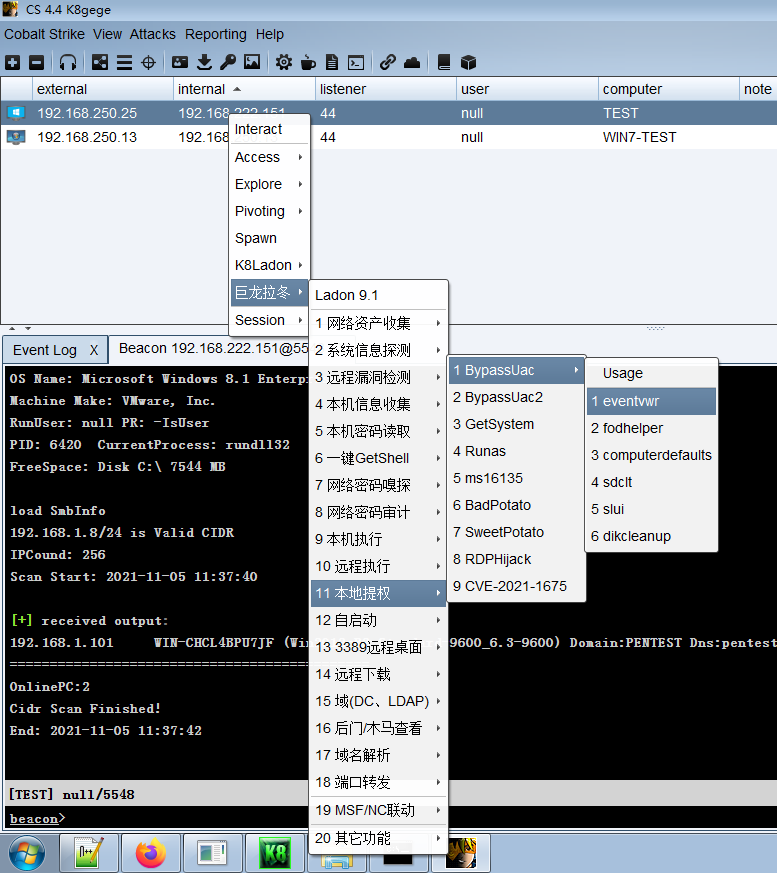
Task: Expand 4 本机信息收集 submenu
Action: pos(378,404)
